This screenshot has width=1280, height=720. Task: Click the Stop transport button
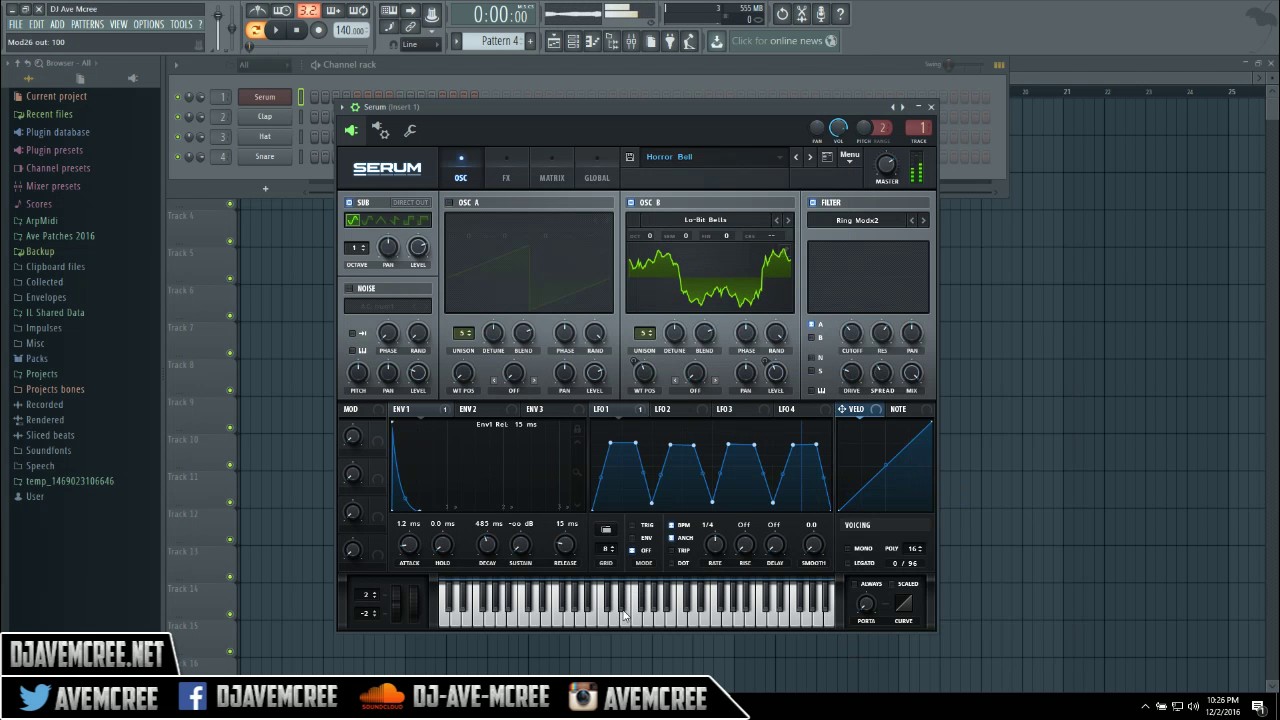pos(297,30)
